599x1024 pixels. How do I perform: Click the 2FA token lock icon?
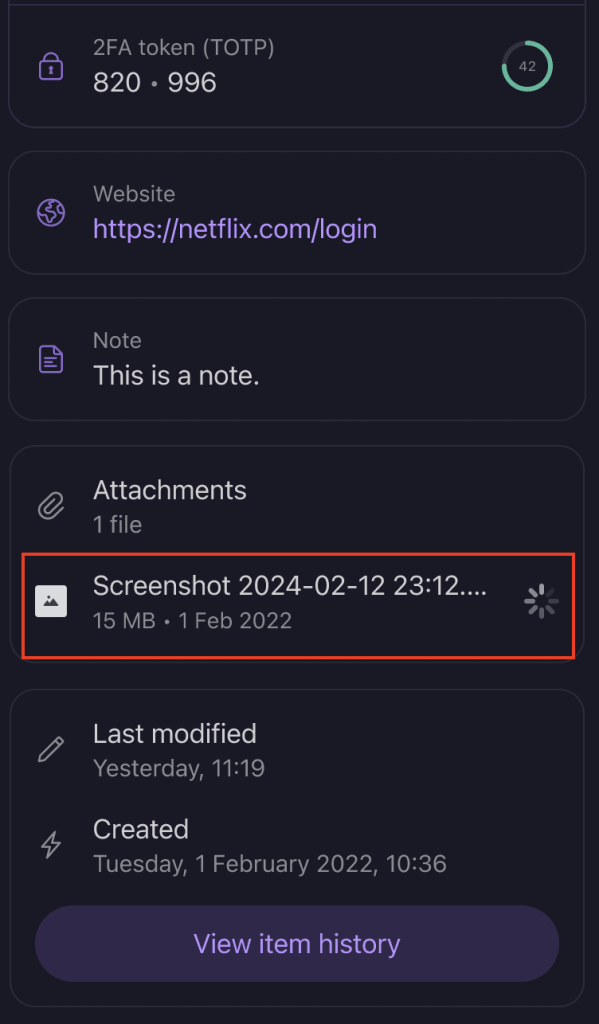coord(51,66)
